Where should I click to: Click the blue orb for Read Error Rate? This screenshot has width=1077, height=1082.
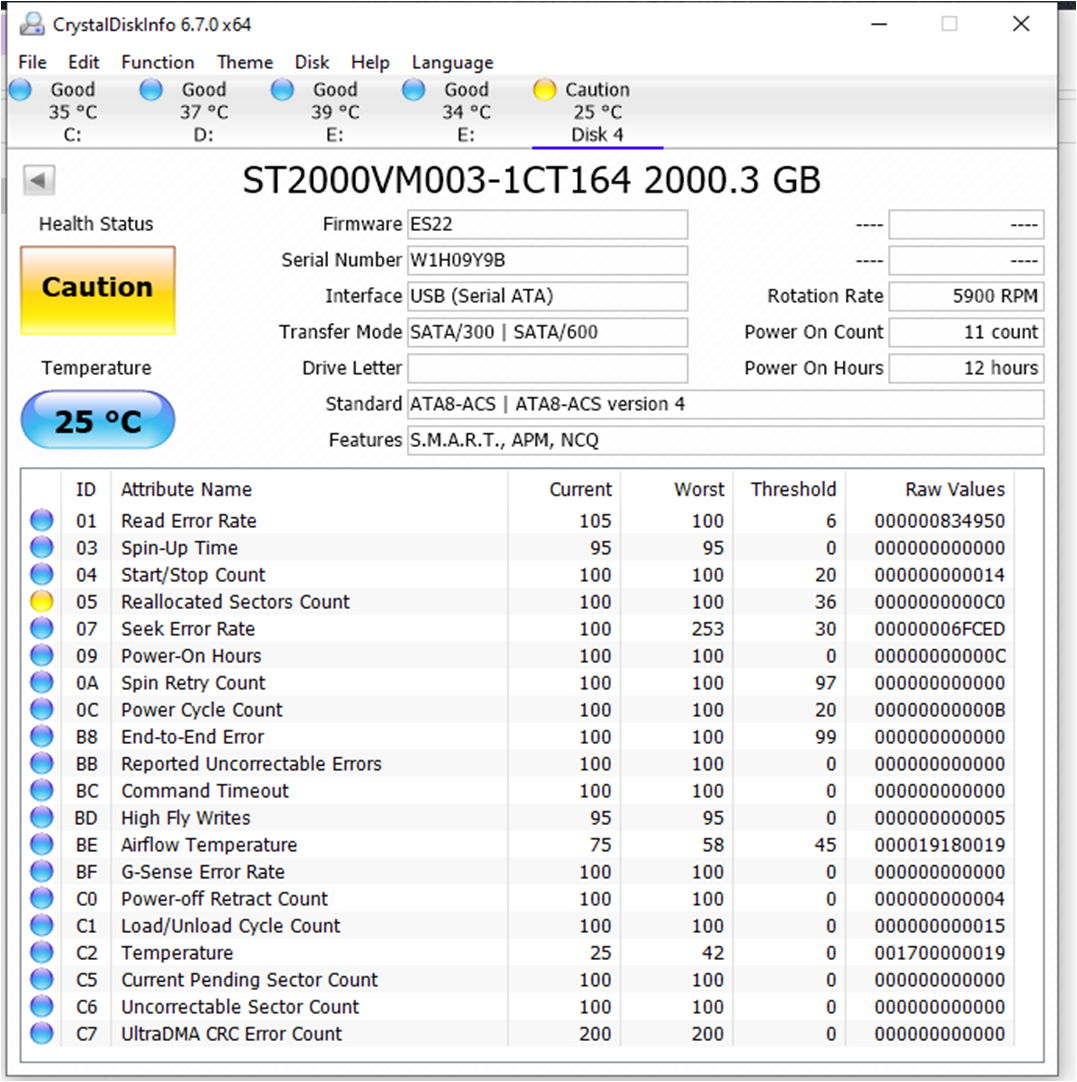pyautogui.click(x=42, y=520)
